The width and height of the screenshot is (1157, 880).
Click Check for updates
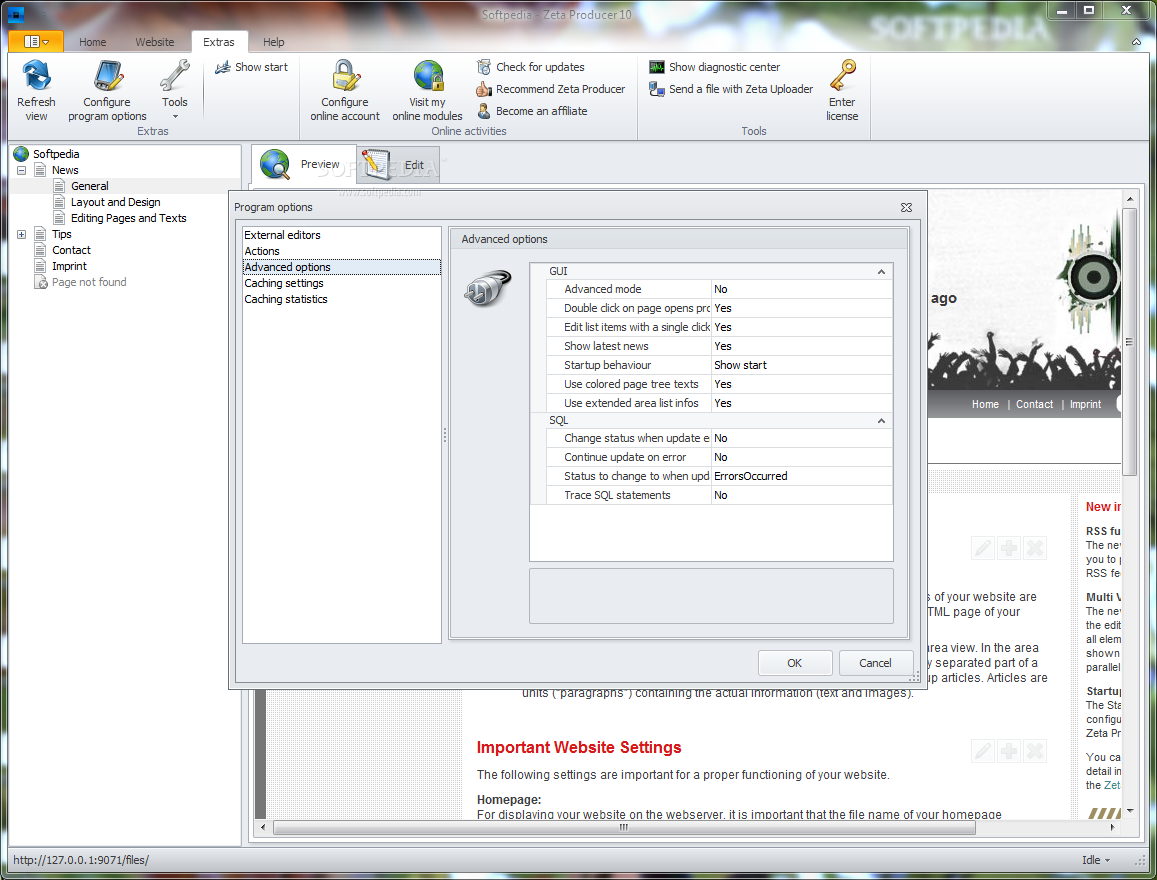[x=531, y=67]
